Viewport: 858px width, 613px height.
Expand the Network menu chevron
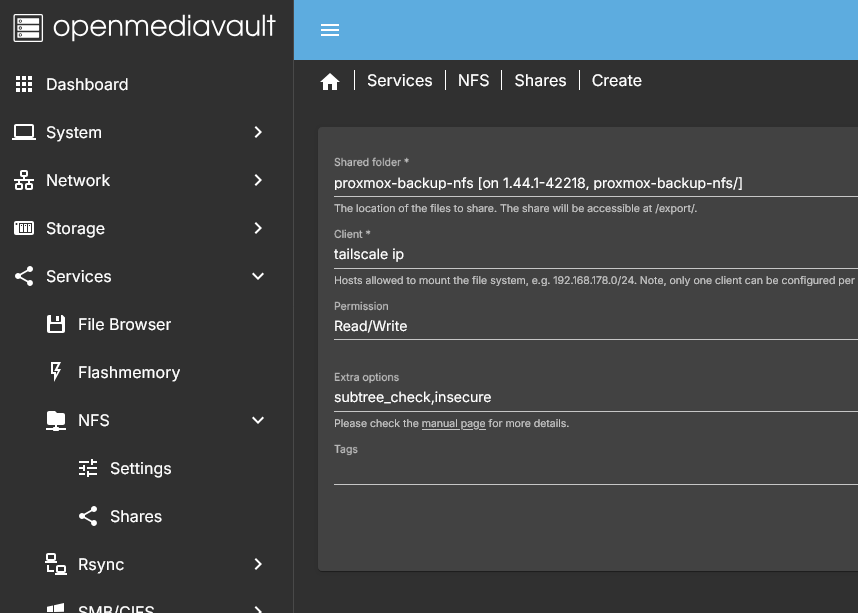click(x=258, y=180)
